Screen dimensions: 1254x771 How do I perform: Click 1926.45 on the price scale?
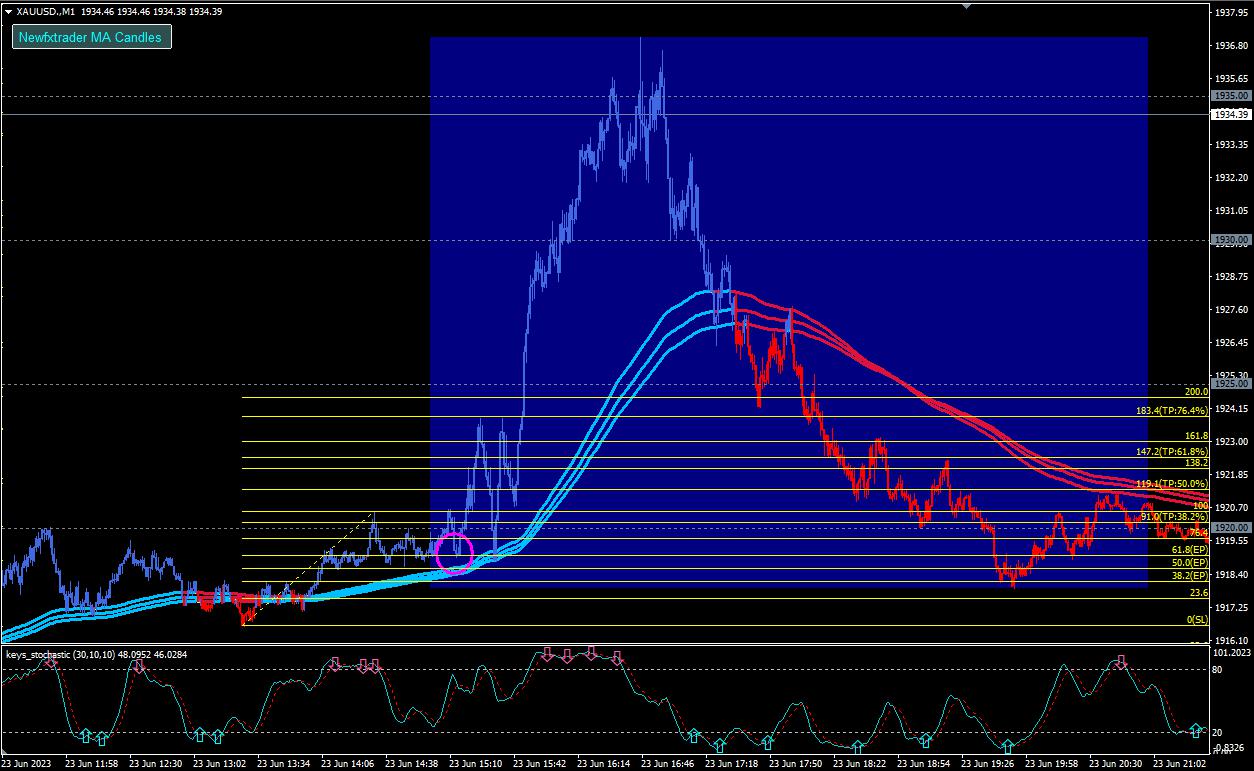tap(1231, 343)
